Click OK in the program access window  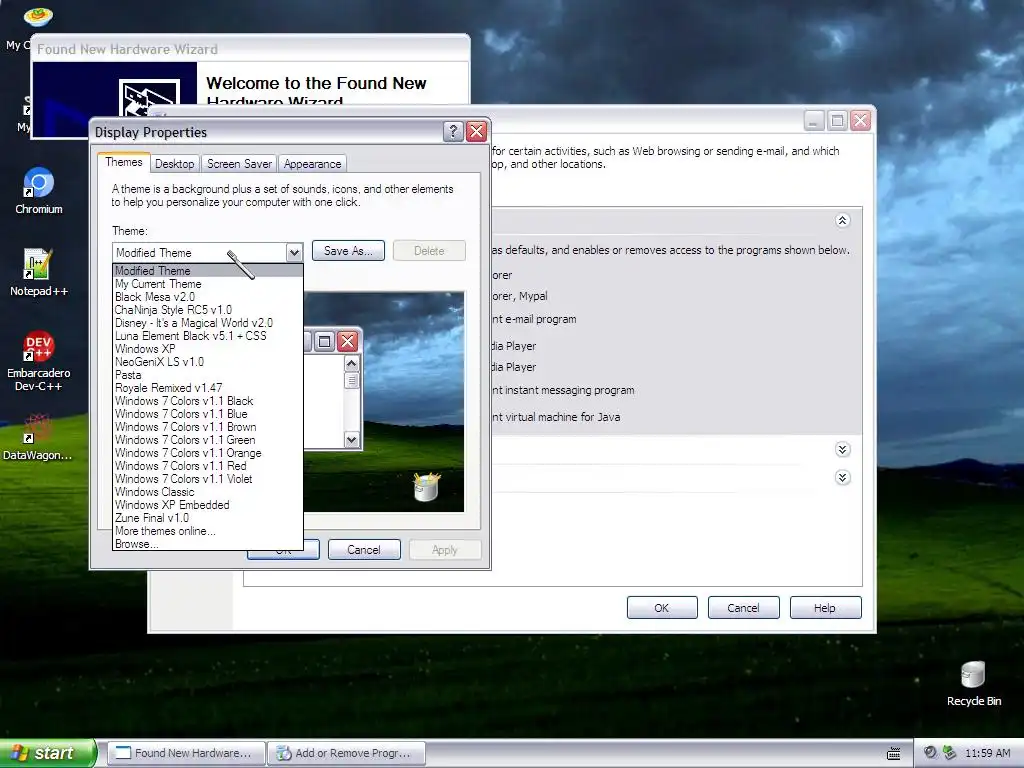click(x=662, y=607)
